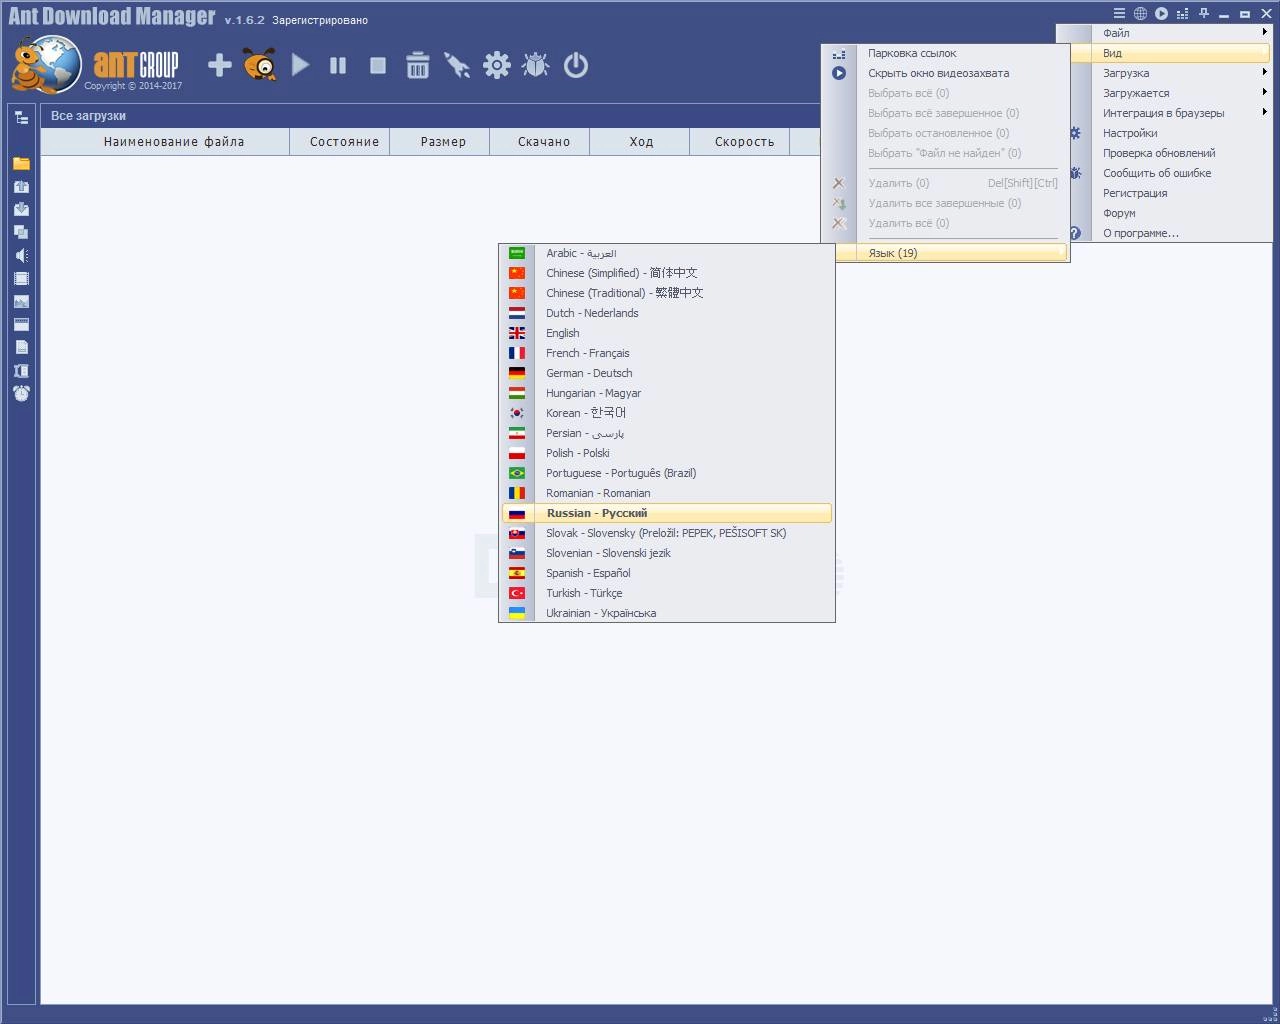Select German - Deutsch language

[667, 373]
